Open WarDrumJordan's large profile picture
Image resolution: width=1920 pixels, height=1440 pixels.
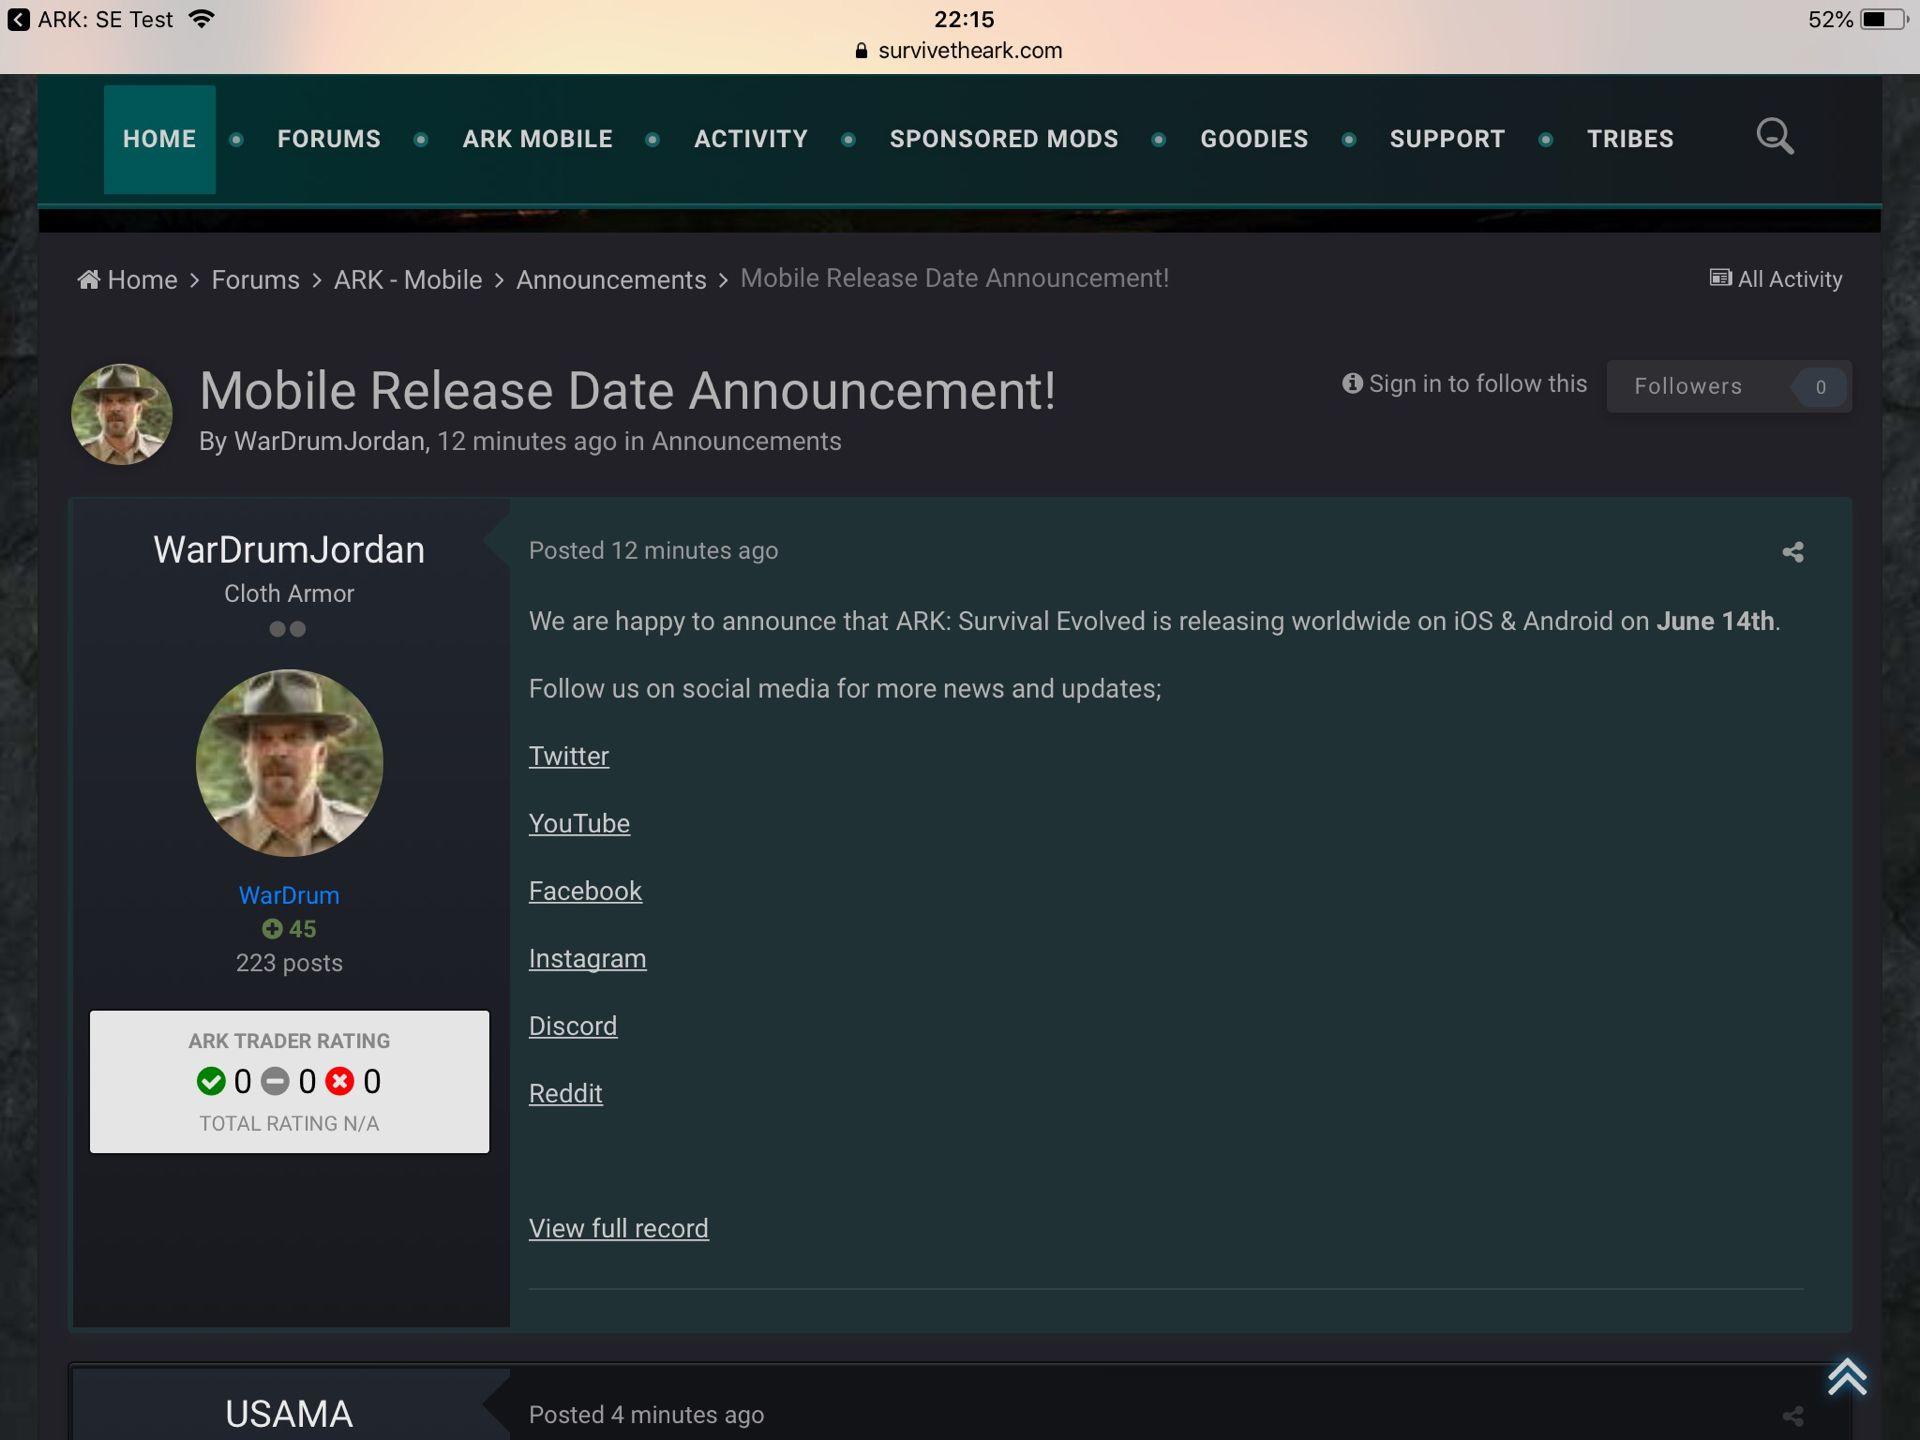point(289,763)
